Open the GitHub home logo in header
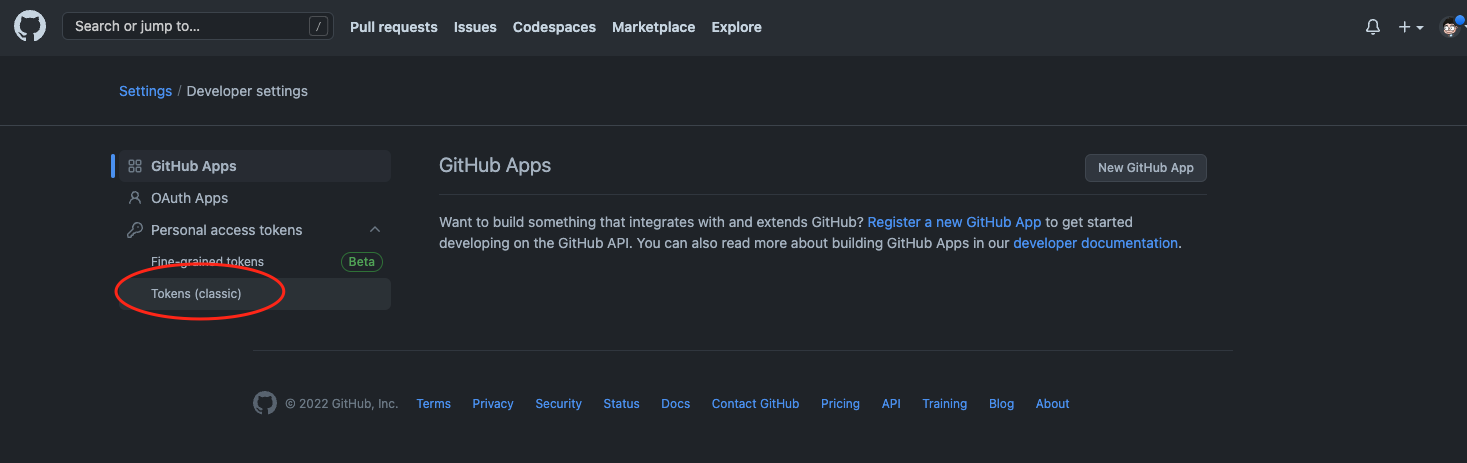This screenshot has width=1467, height=463. (x=30, y=27)
